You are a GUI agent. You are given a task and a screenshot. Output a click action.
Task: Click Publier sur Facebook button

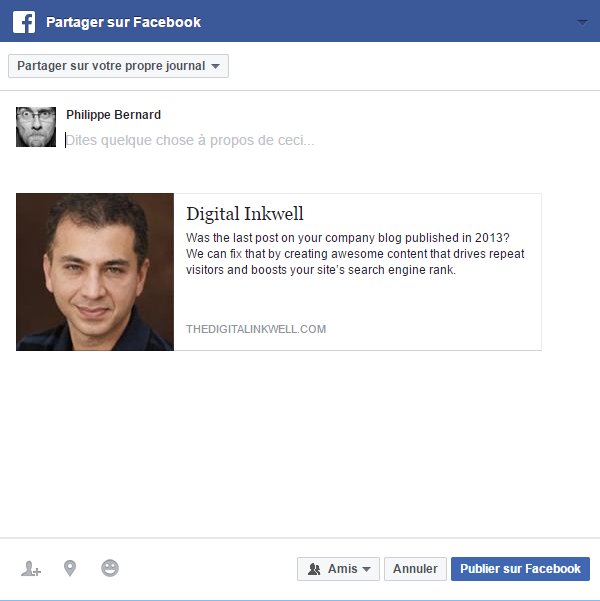pyautogui.click(x=520, y=569)
